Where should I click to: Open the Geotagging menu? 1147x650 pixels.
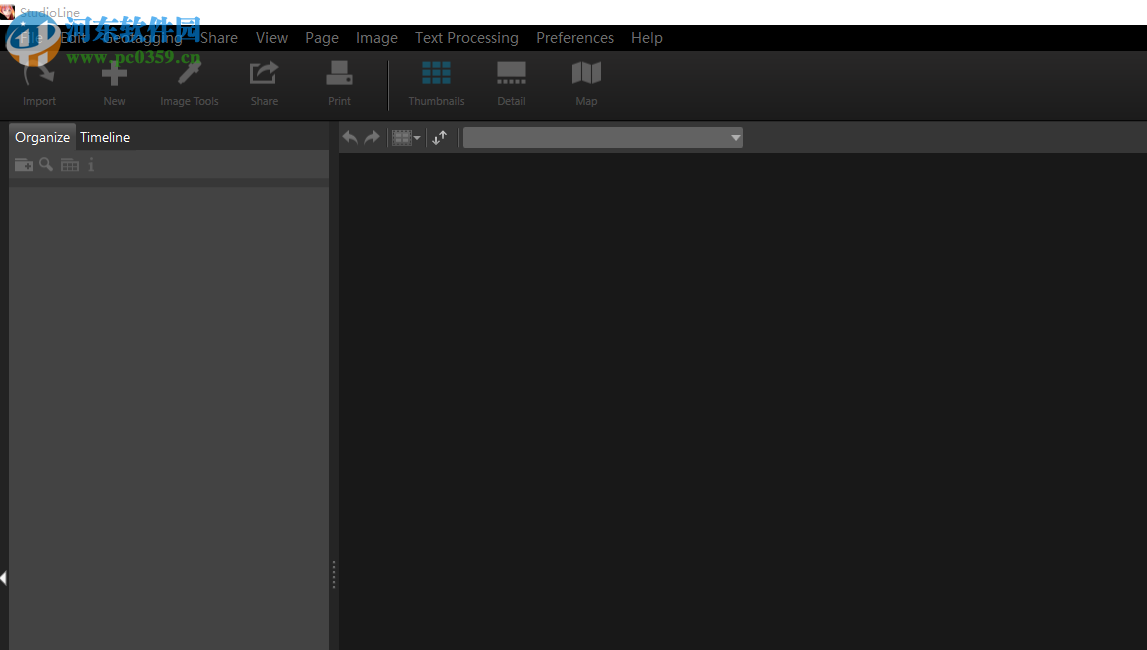[143, 37]
